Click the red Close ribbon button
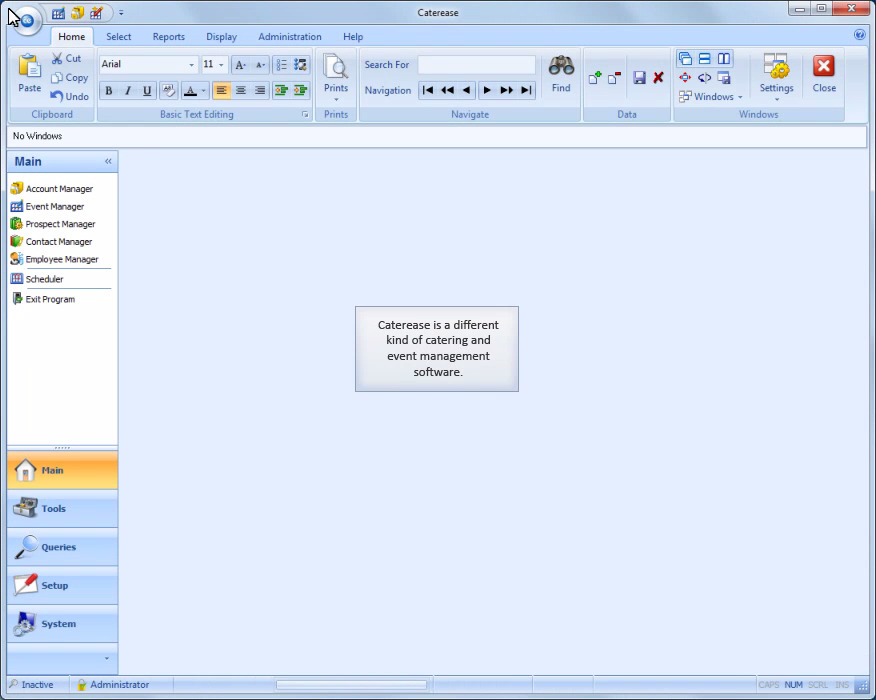This screenshot has height=700, width=876. [824, 74]
